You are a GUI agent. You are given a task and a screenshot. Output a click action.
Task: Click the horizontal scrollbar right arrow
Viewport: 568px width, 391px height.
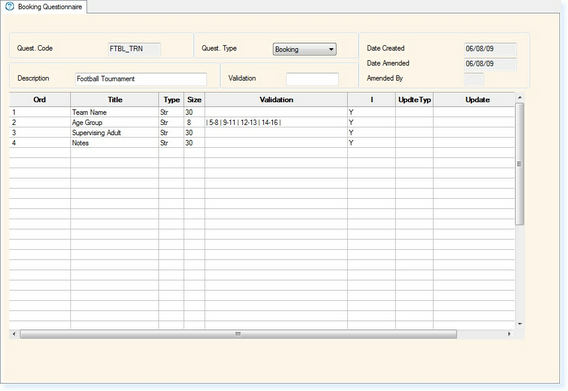[509, 334]
